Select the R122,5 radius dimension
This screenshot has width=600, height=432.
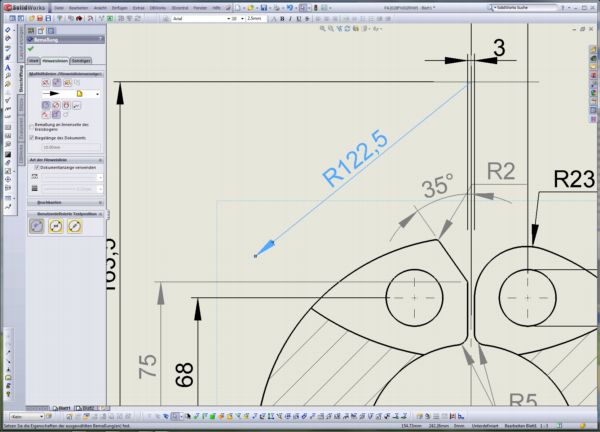coord(355,158)
